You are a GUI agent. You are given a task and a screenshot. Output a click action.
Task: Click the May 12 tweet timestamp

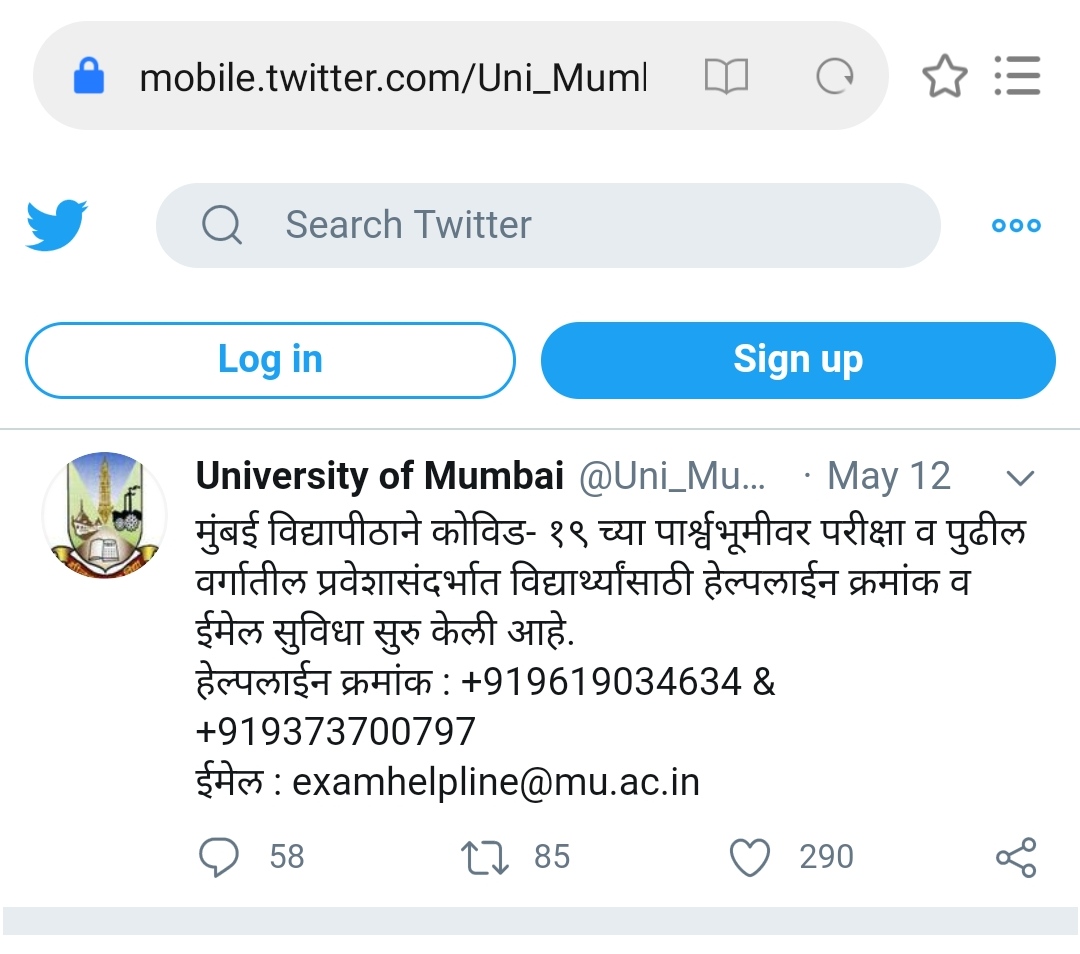pos(889,477)
